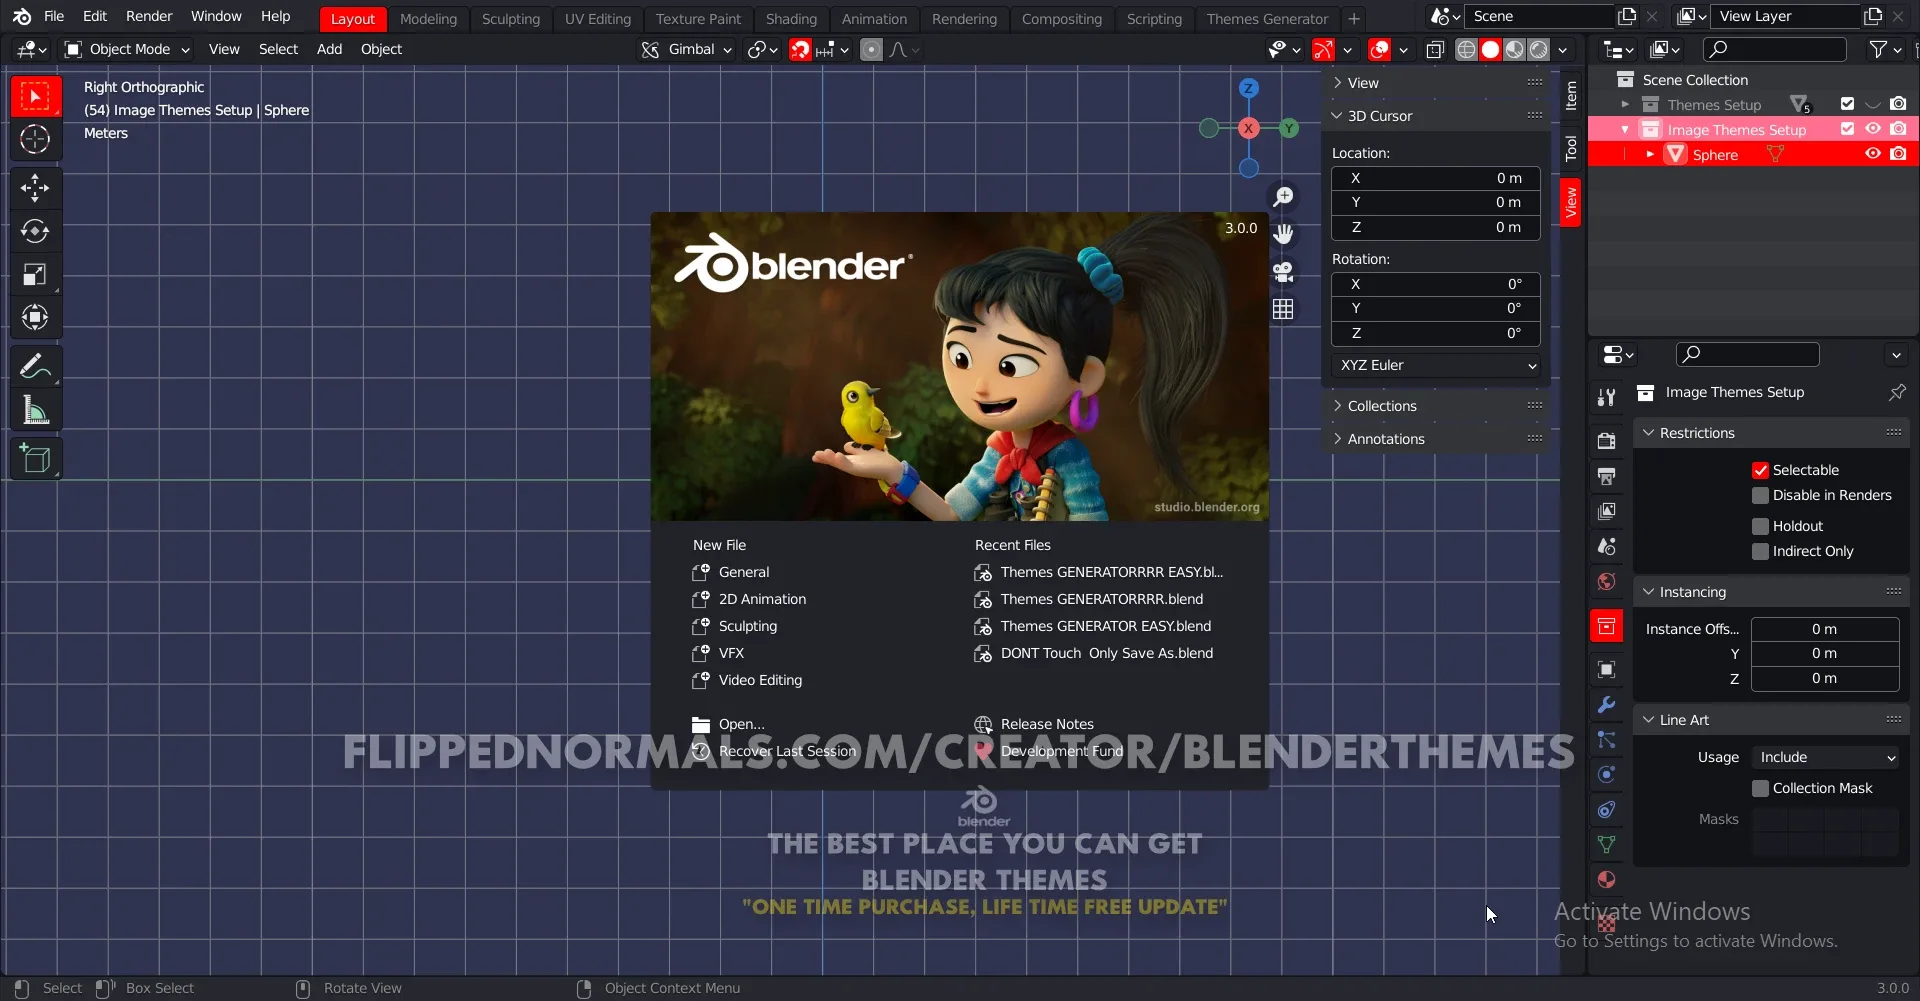Screen dimensions: 1920x1001
Task: Click the viewport zoom magnifier icon
Action: pyautogui.click(x=1283, y=196)
